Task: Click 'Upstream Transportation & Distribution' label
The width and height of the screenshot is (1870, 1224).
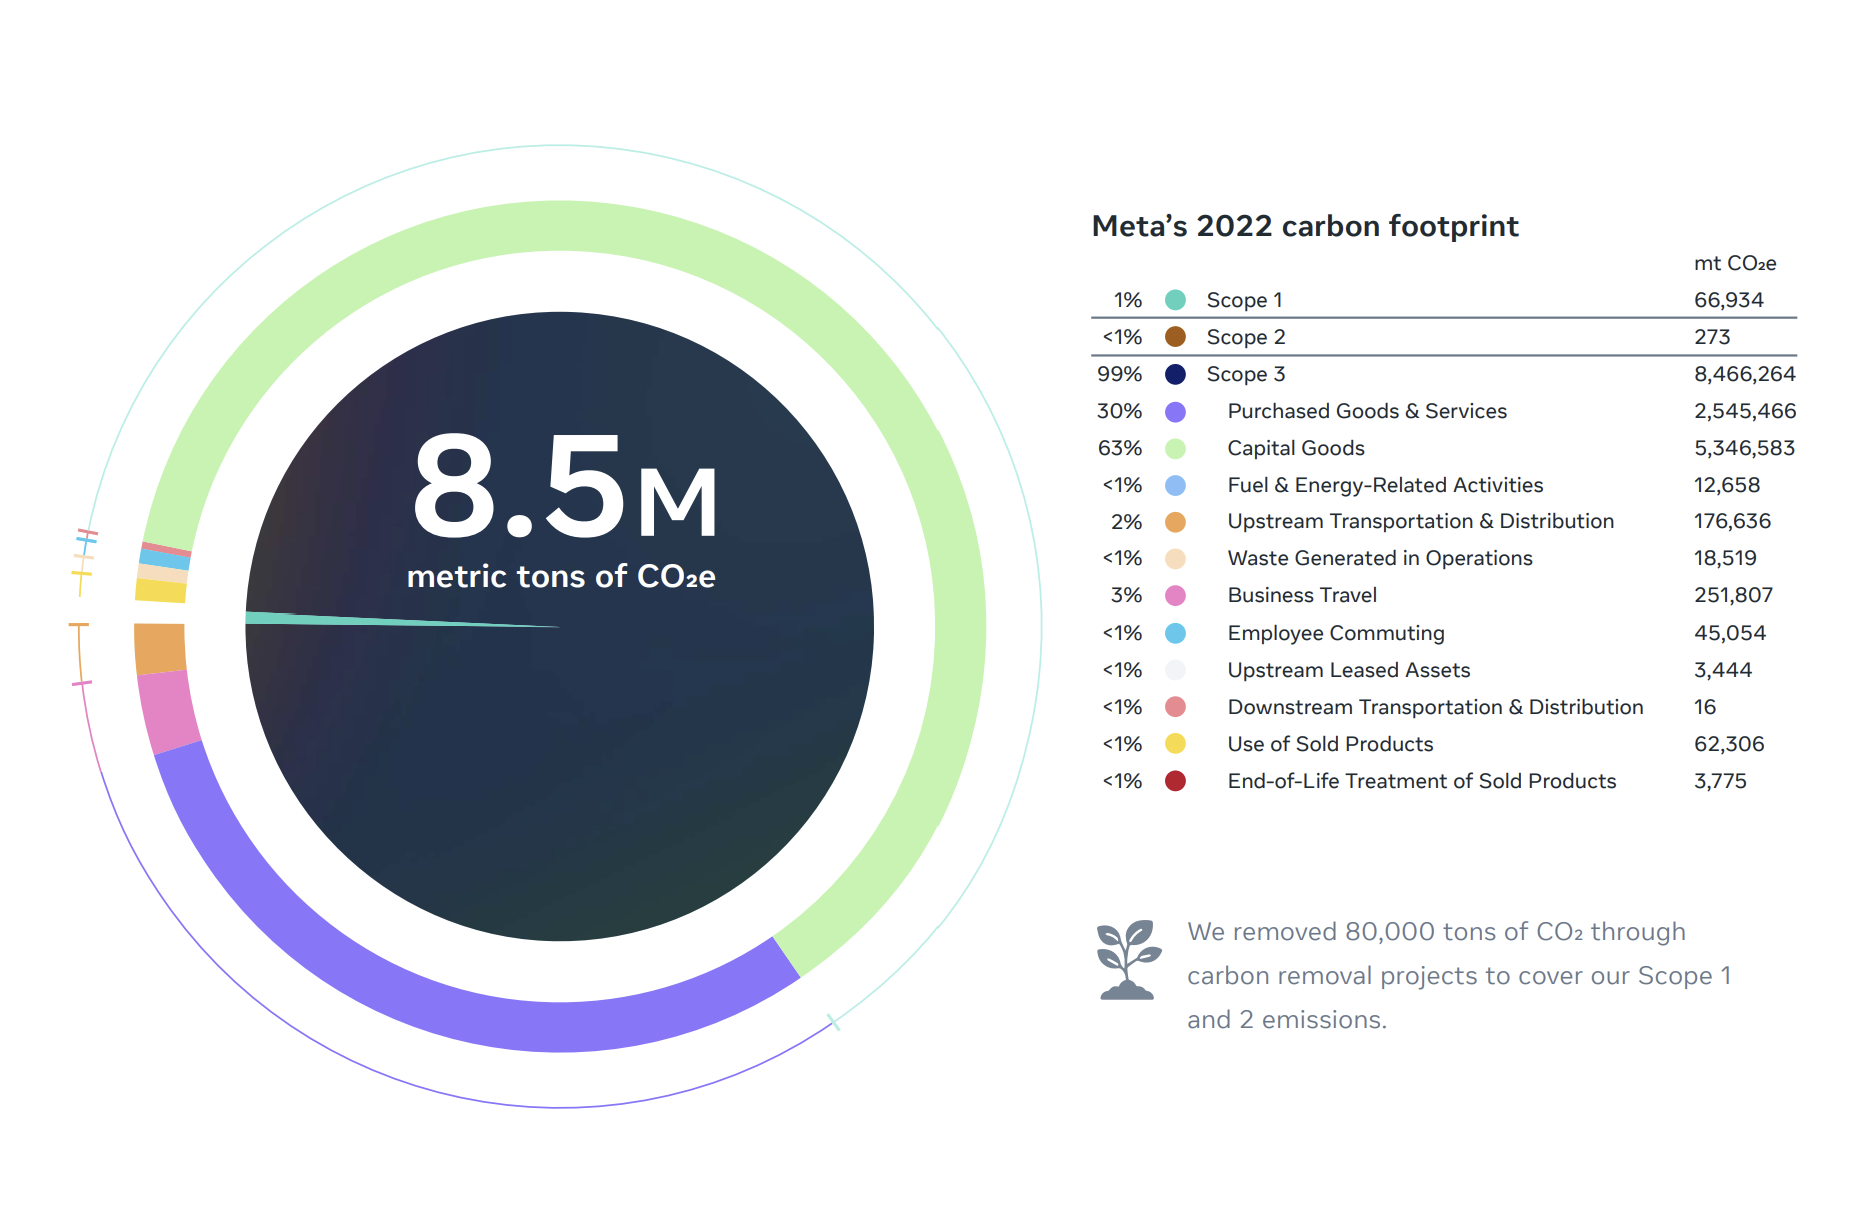Action: pyautogui.click(x=1421, y=521)
